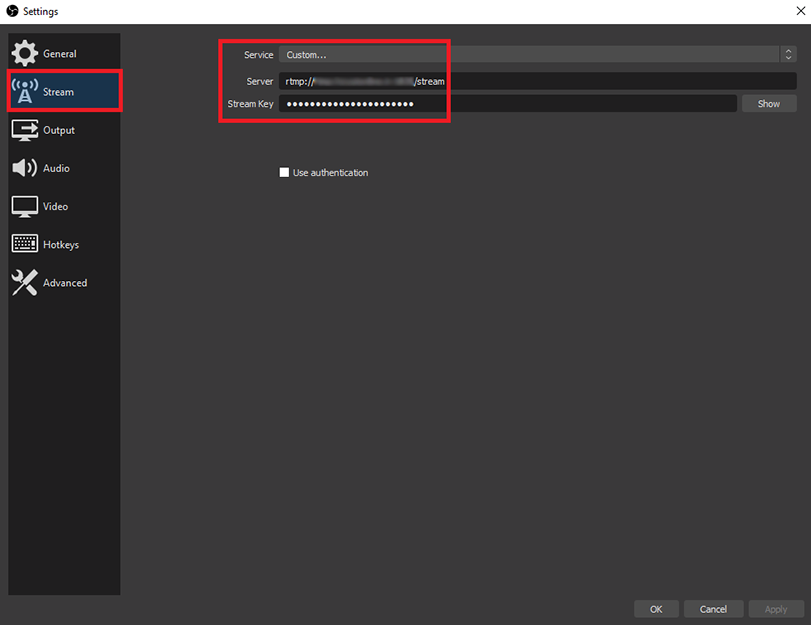Open the Hotkeys keyboard icon

click(x=24, y=244)
